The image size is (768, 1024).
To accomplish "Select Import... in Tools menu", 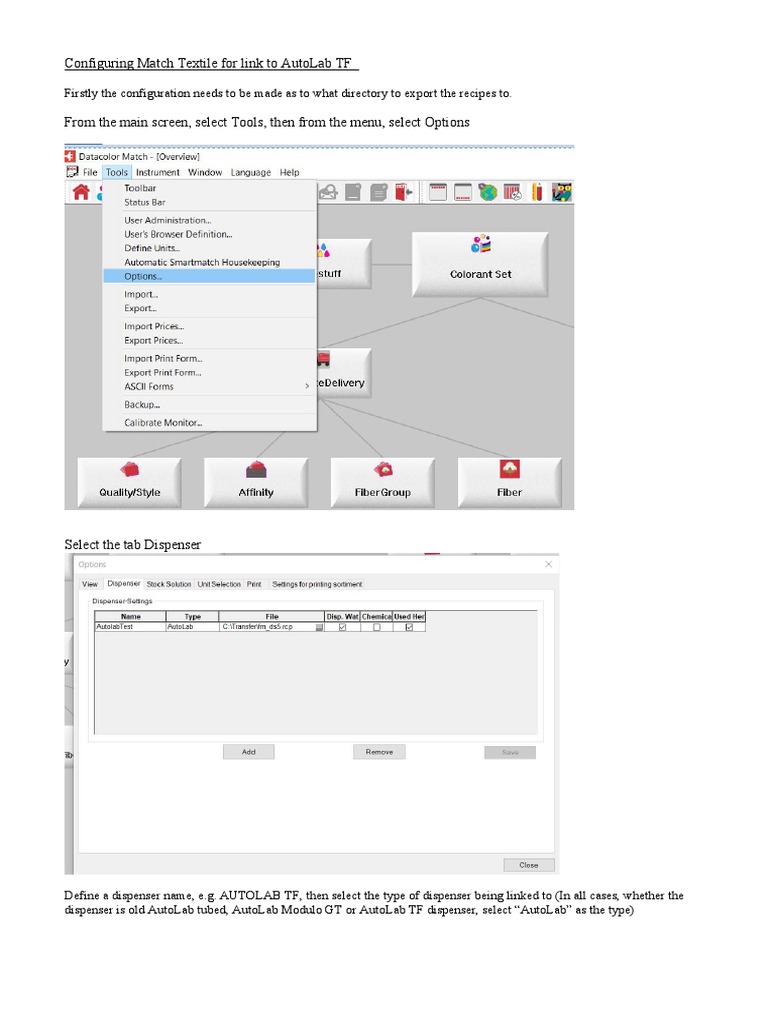I will click(209, 295).
